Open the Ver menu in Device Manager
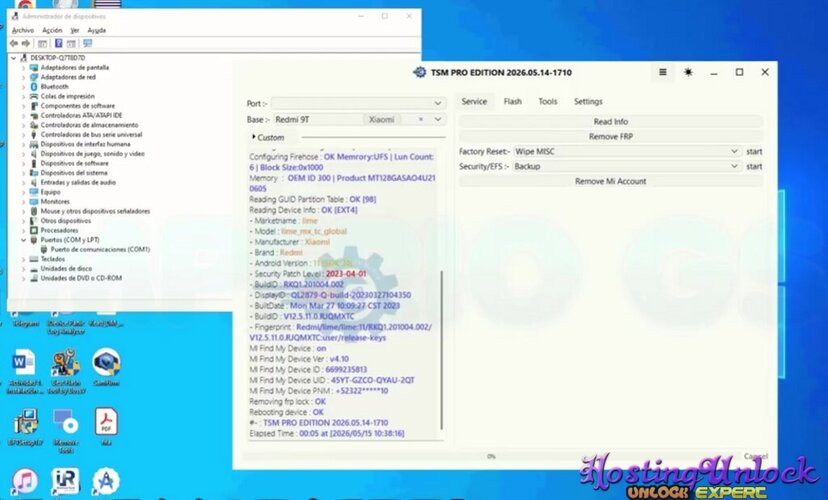828x500 pixels. (75, 31)
